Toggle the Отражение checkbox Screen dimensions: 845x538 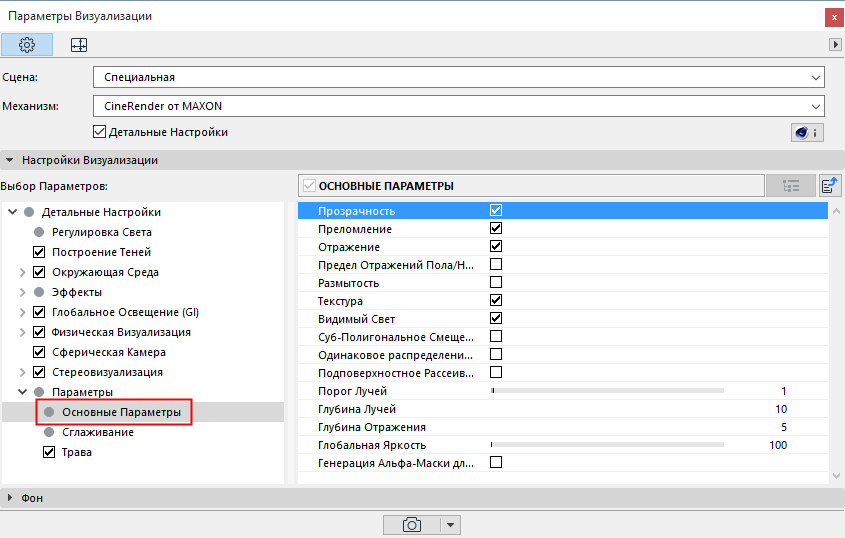coord(496,246)
